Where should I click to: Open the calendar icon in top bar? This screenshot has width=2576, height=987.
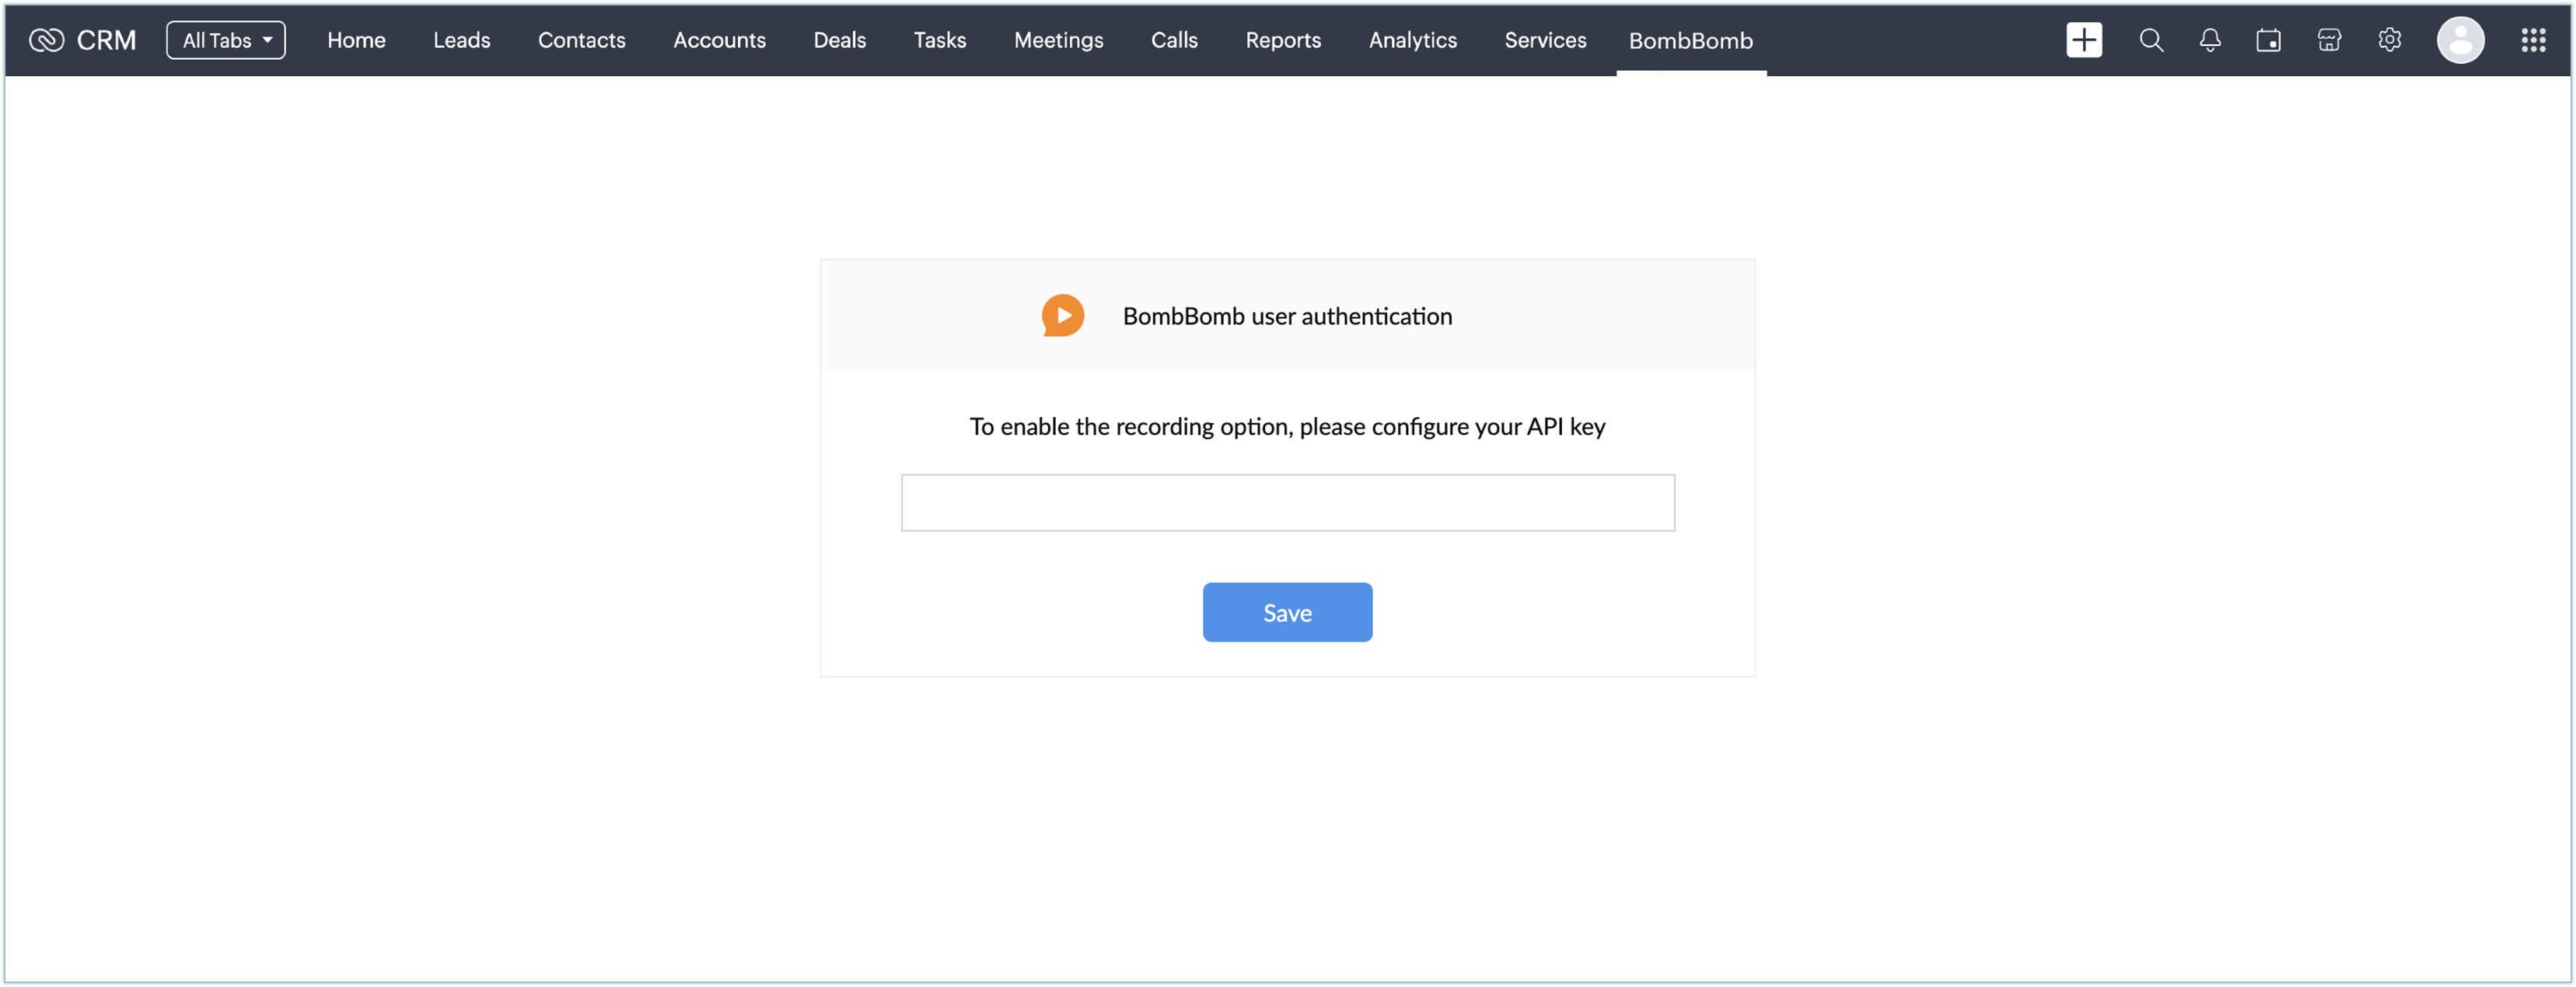click(2268, 40)
